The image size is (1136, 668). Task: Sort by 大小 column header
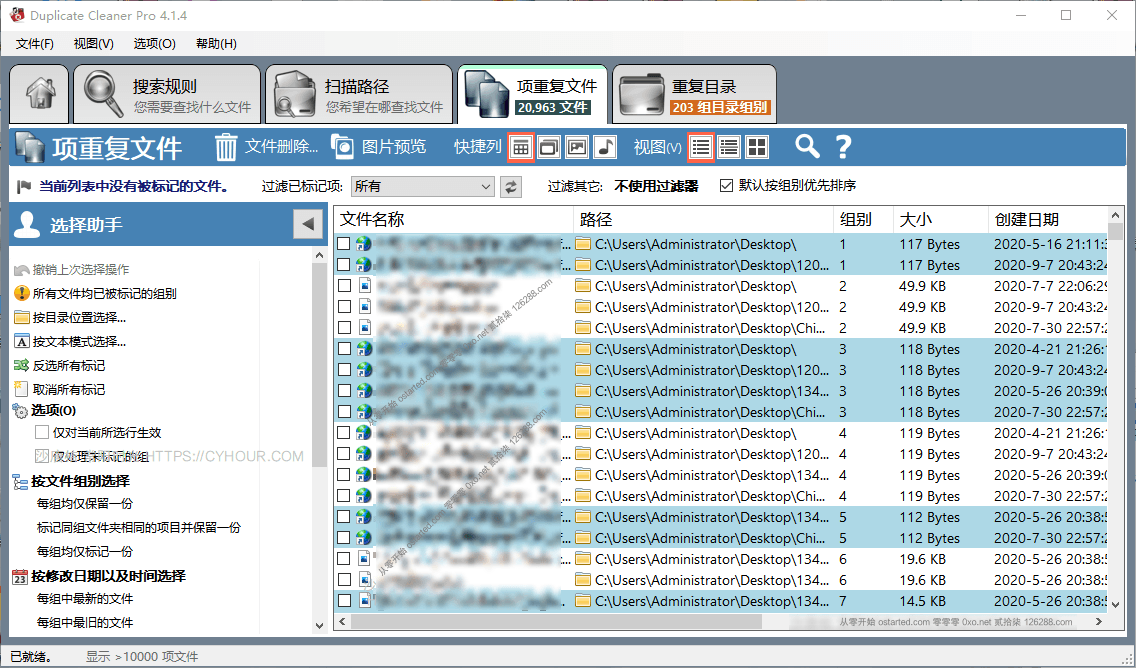(x=940, y=220)
